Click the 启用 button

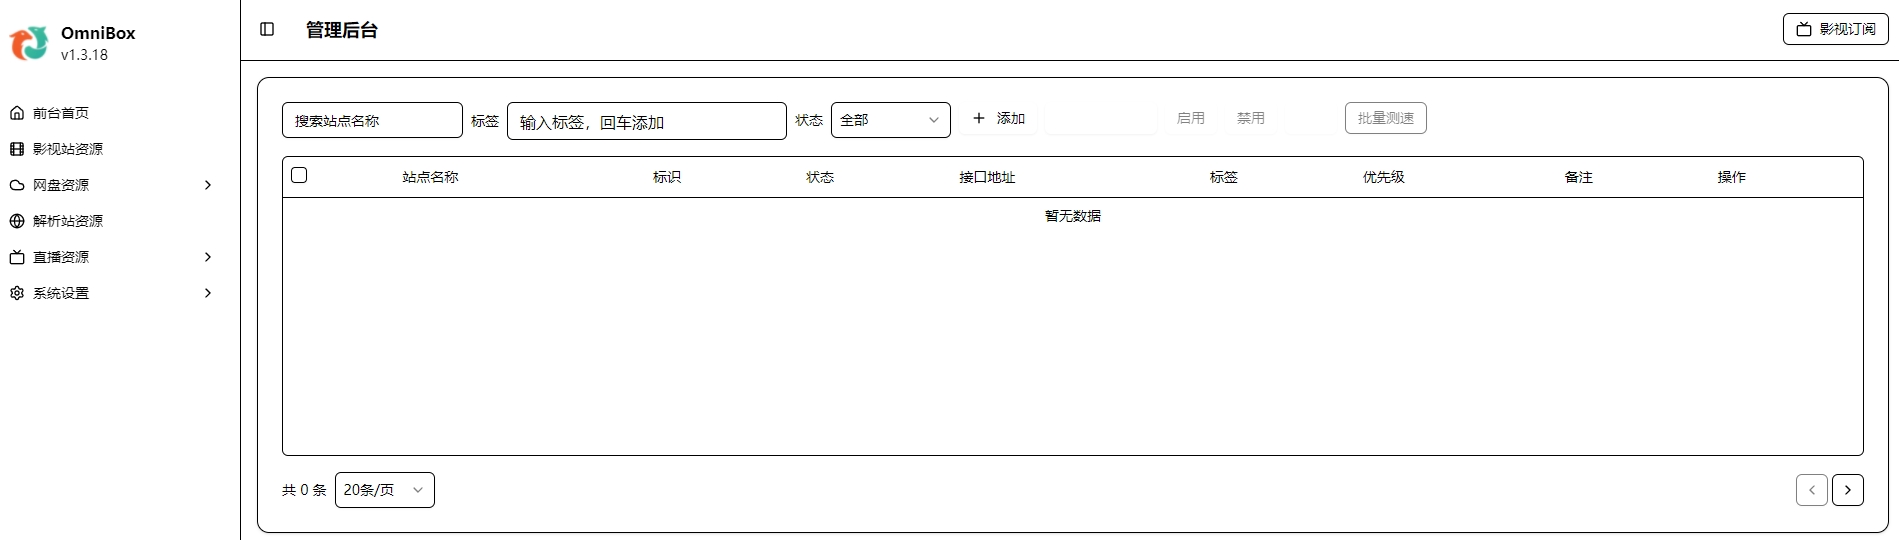1191,118
